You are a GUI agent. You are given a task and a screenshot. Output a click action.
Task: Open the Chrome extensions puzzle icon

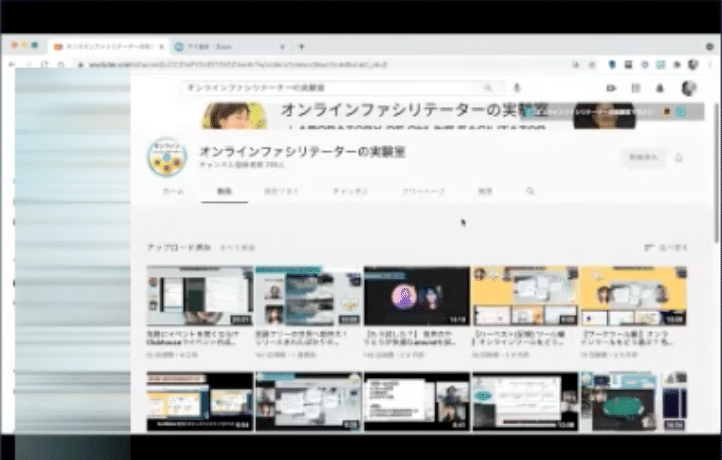click(677, 65)
